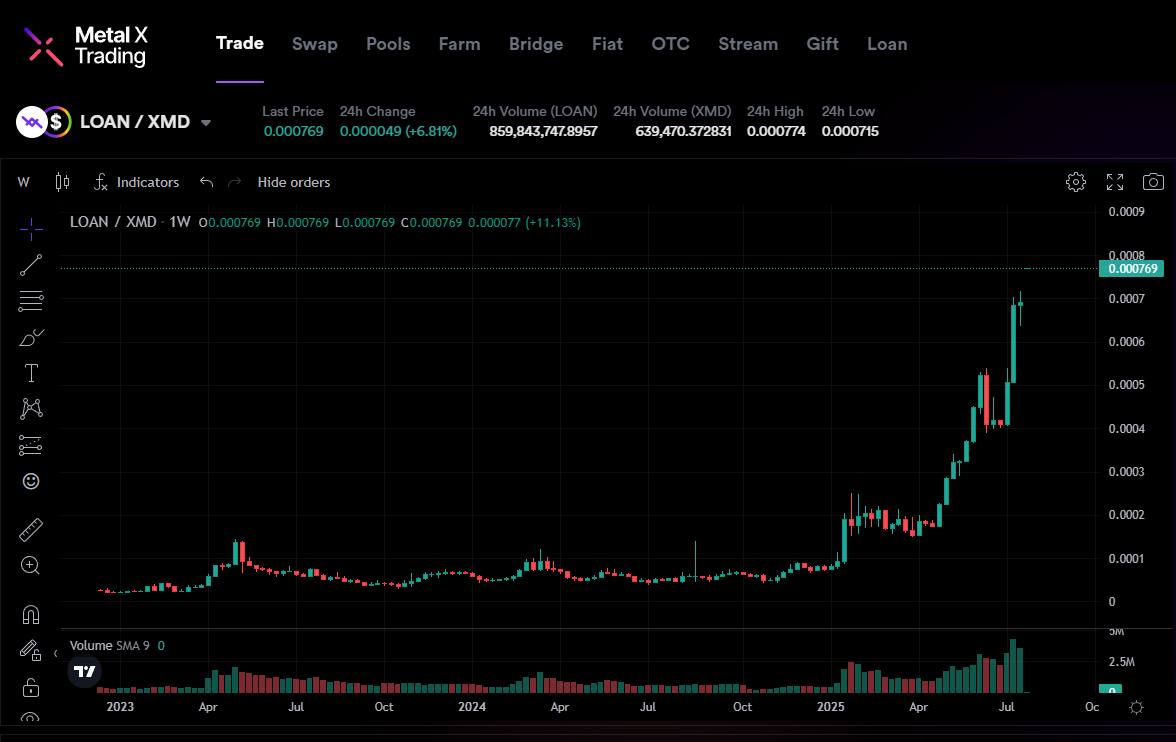Open the Trade tab
Image resolution: width=1176 pixels, height=742 pixels.
pyautogui.click(x=240, y=44)
